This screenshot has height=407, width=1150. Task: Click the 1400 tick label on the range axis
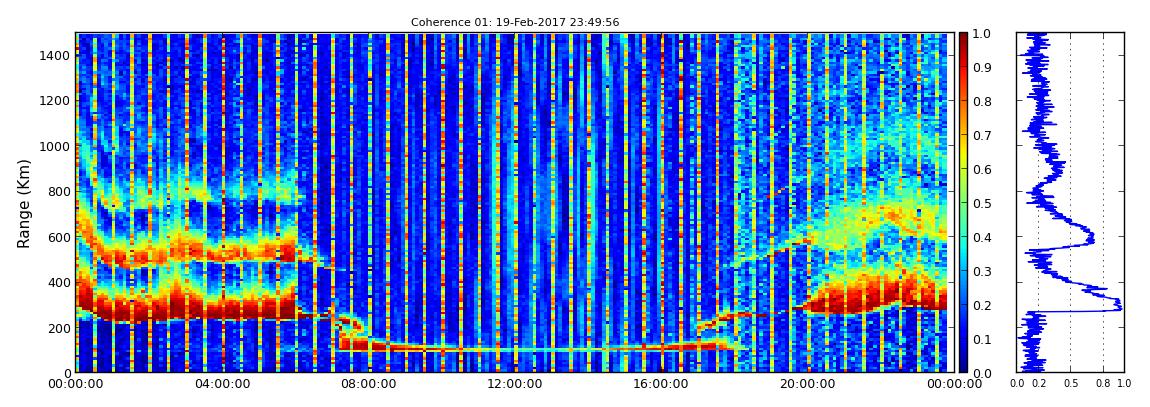point(56,55)
